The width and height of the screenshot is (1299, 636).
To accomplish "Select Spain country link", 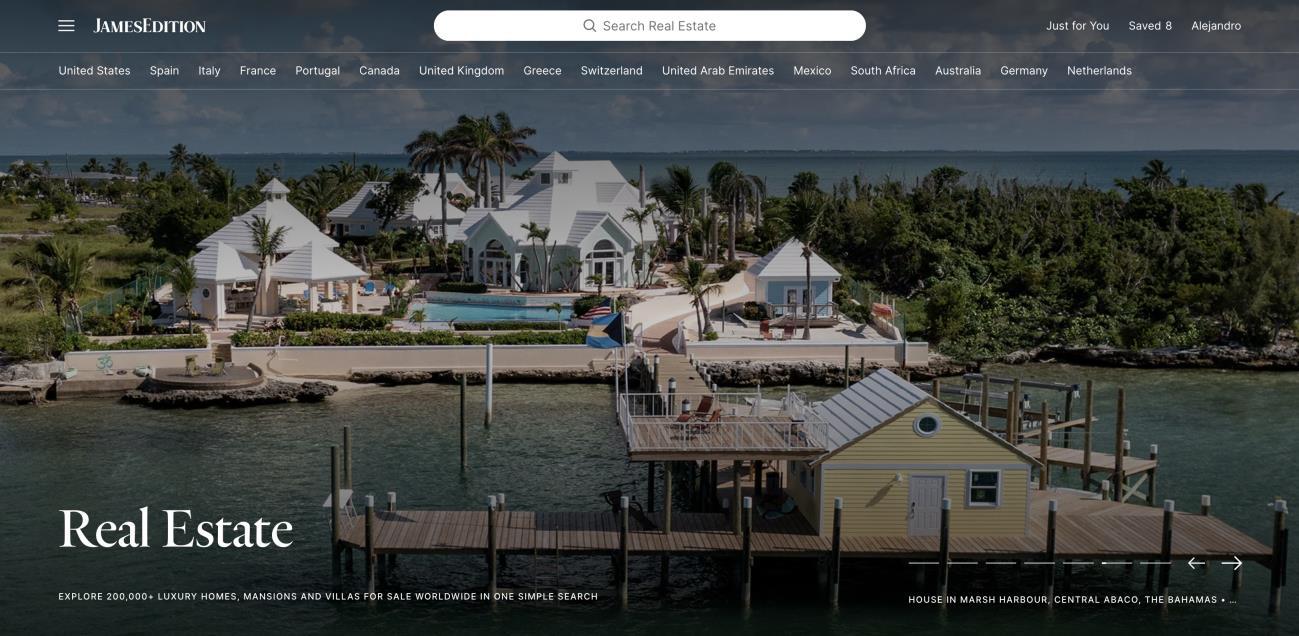I will pos(164,71).
